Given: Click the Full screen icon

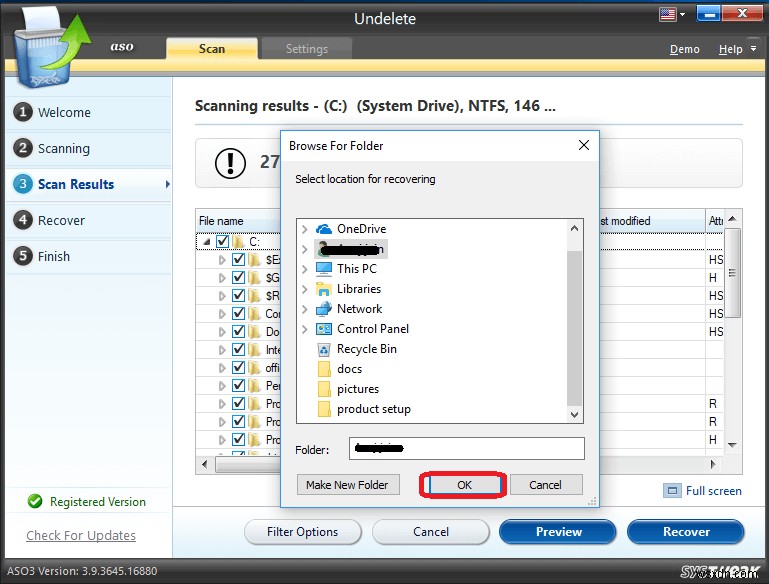Looking at the screenshot, I should 672,491.
